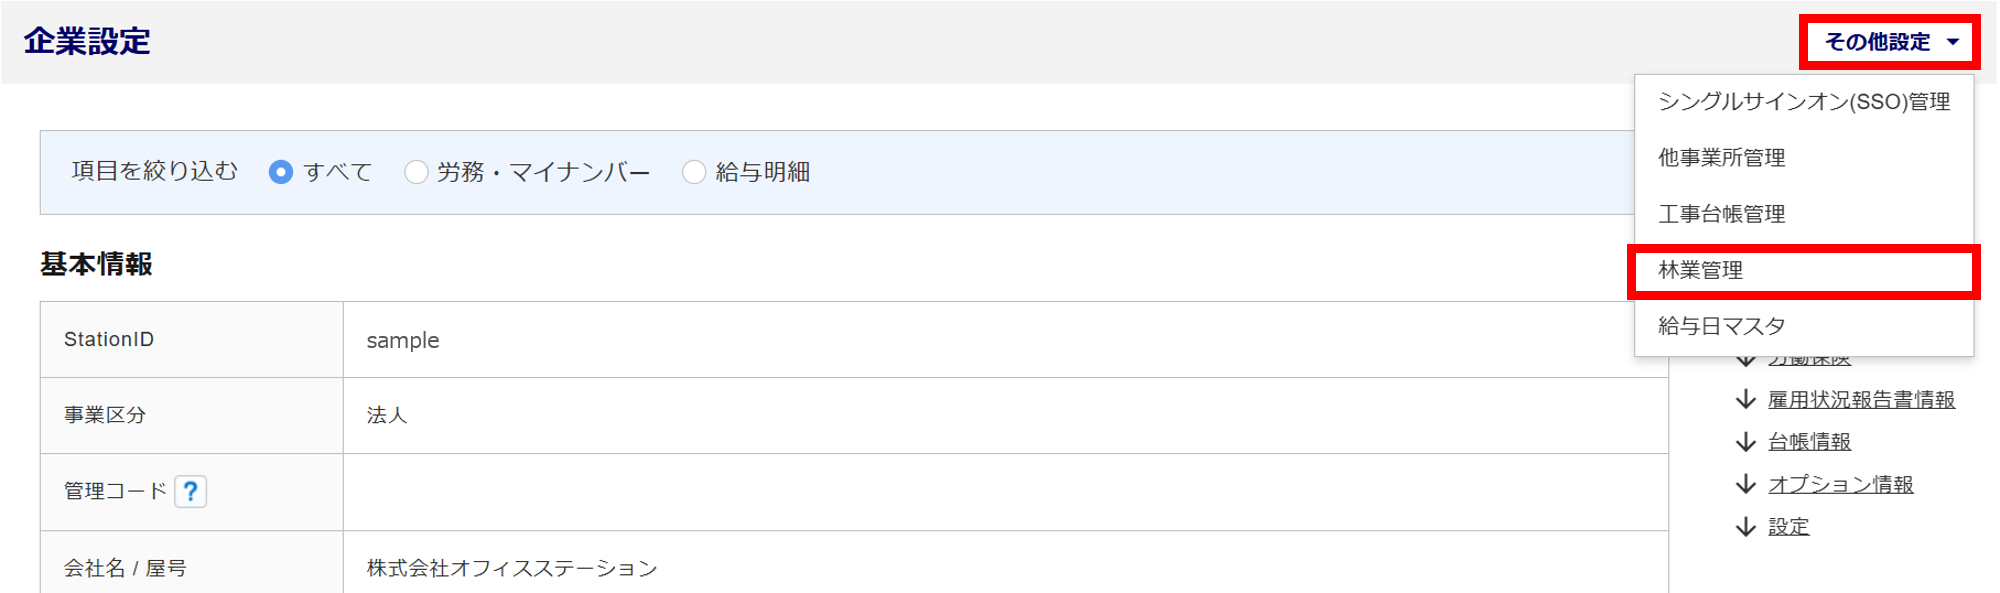Open the その他設定 dropdown
The width and height of the screenshot is (2000, 593).
(1890, 42)
